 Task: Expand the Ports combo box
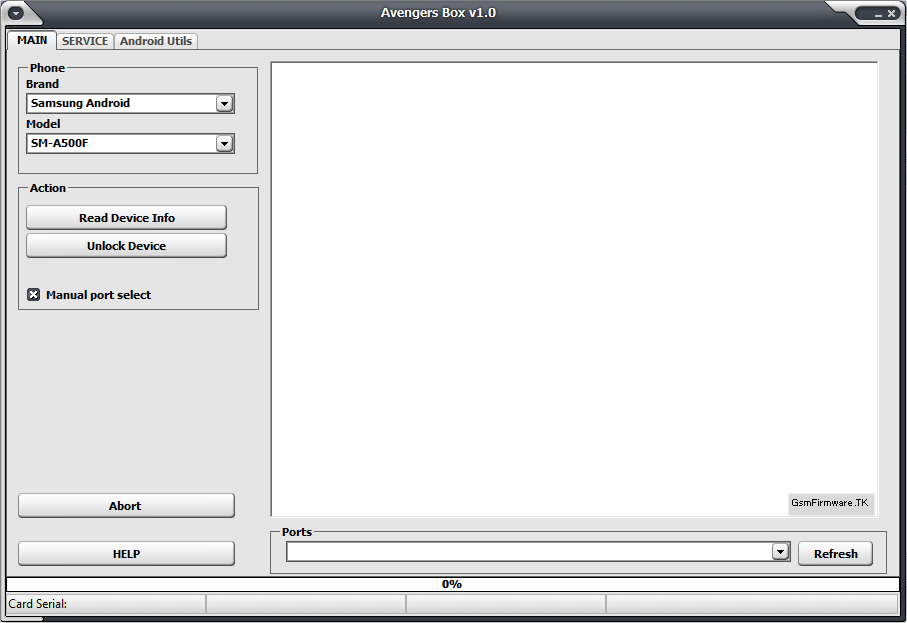click(780, 550)
